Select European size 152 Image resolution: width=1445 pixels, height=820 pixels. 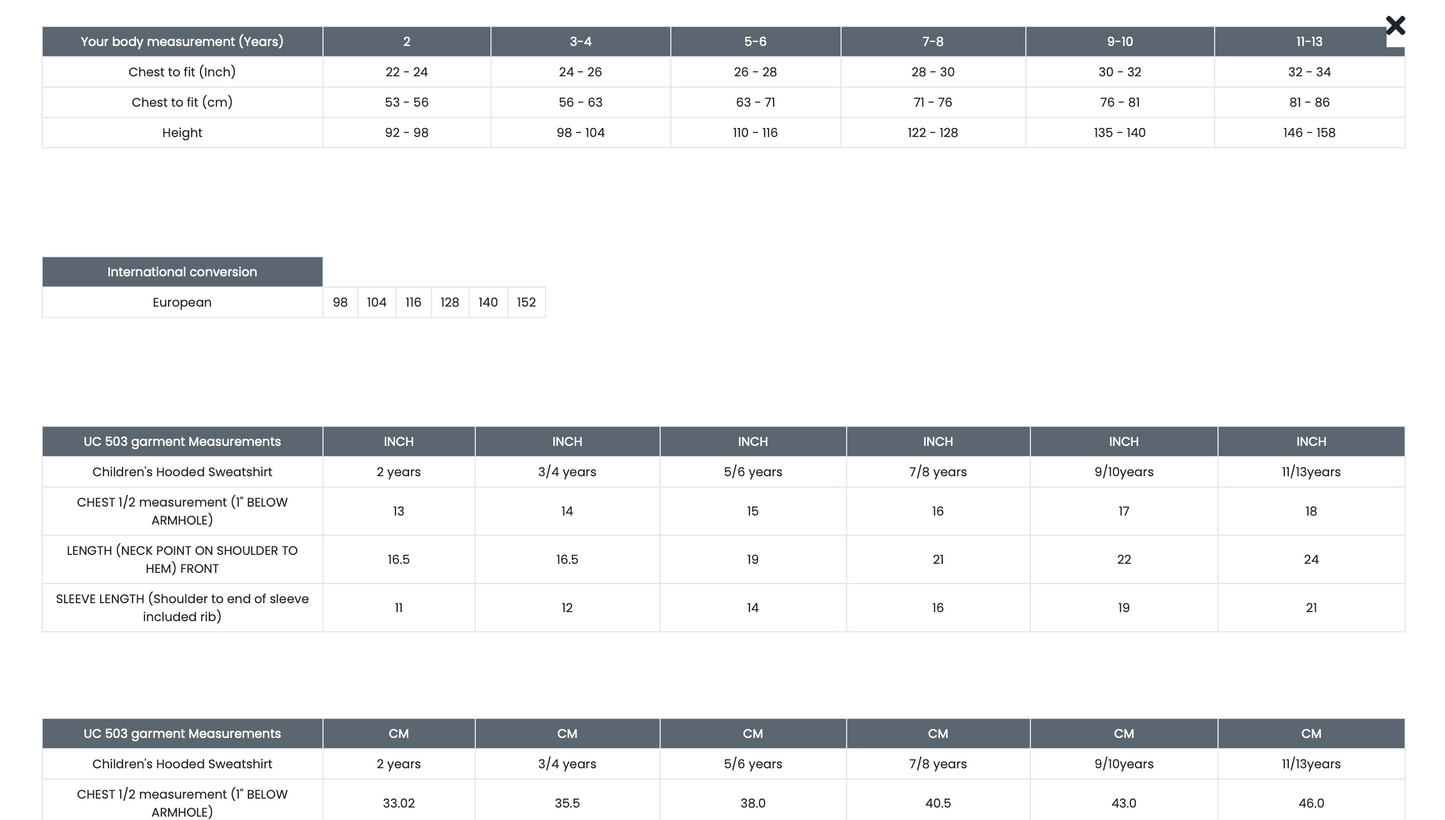[526, 302]
